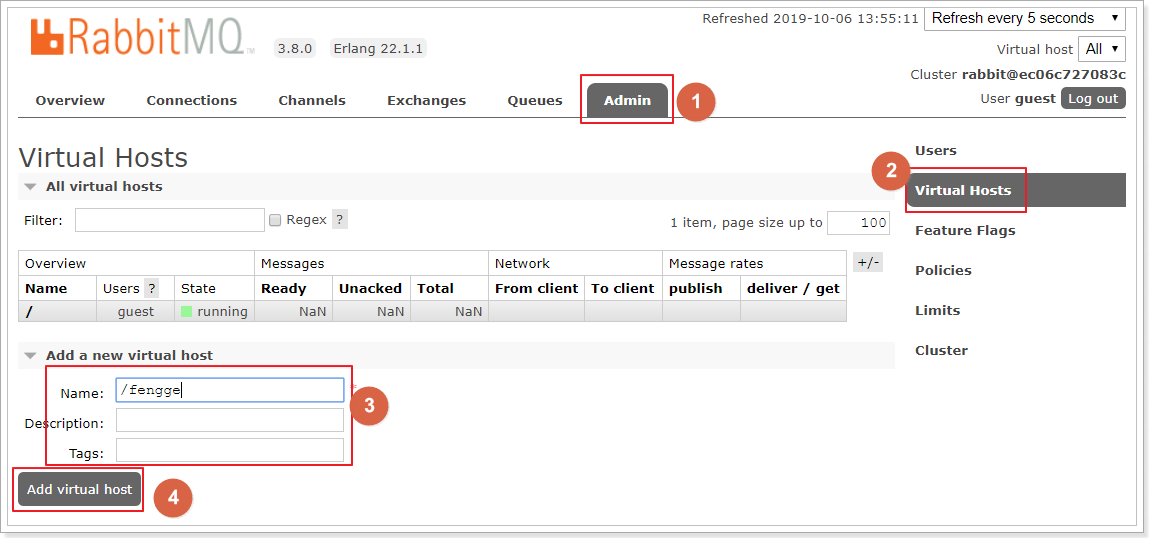Click the 3.8.0 version label
Image resolution: width=1149 pixels, height=538 pixels.
coord(295,48)
